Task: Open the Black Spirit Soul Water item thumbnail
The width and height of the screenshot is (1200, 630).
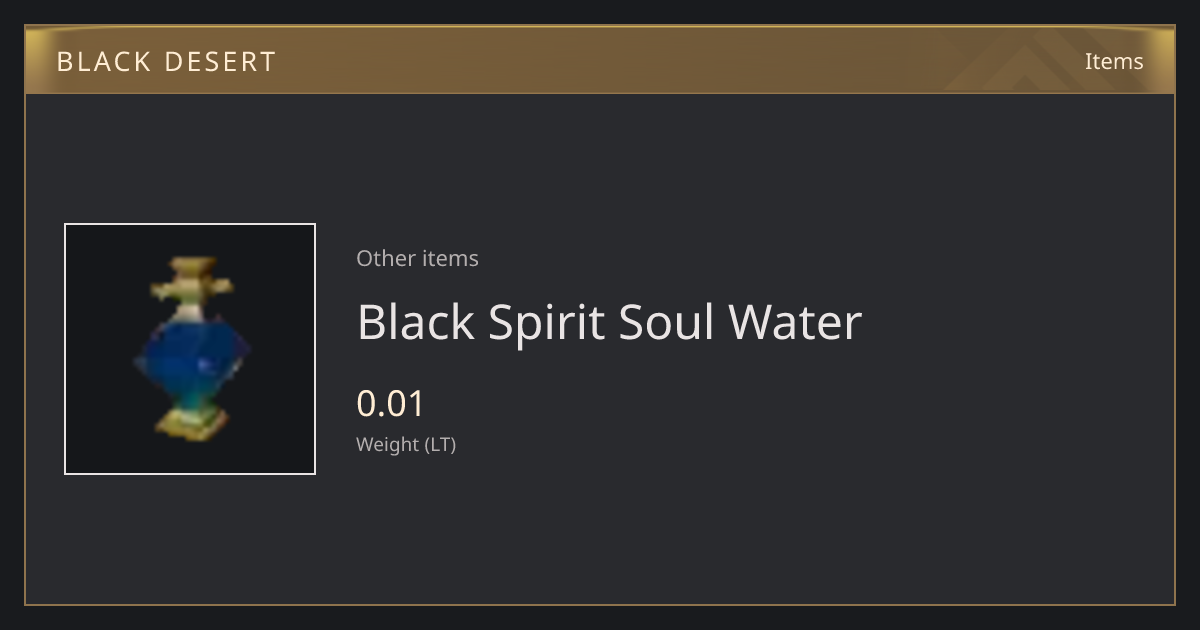Action: (190, 349)
